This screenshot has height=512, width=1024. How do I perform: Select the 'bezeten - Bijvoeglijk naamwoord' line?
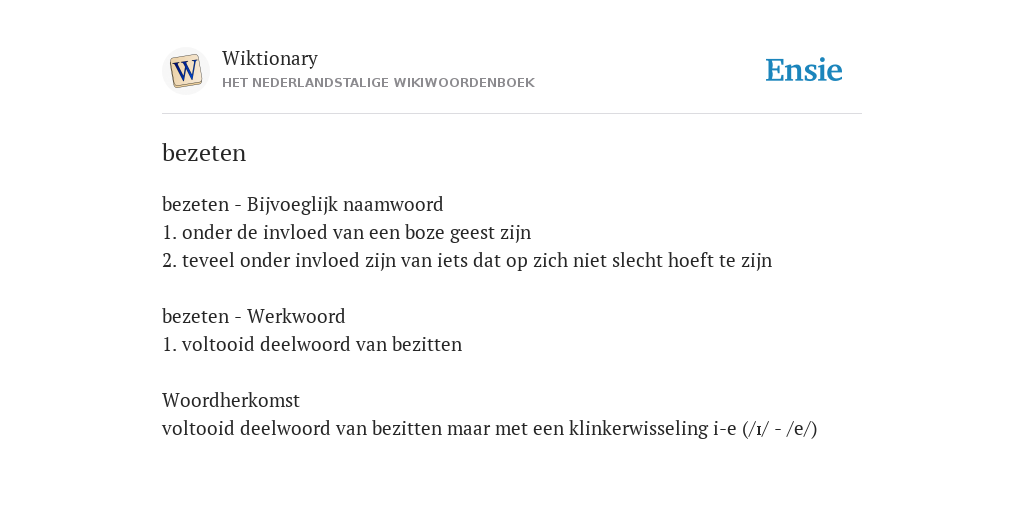(x=302, y=204)
